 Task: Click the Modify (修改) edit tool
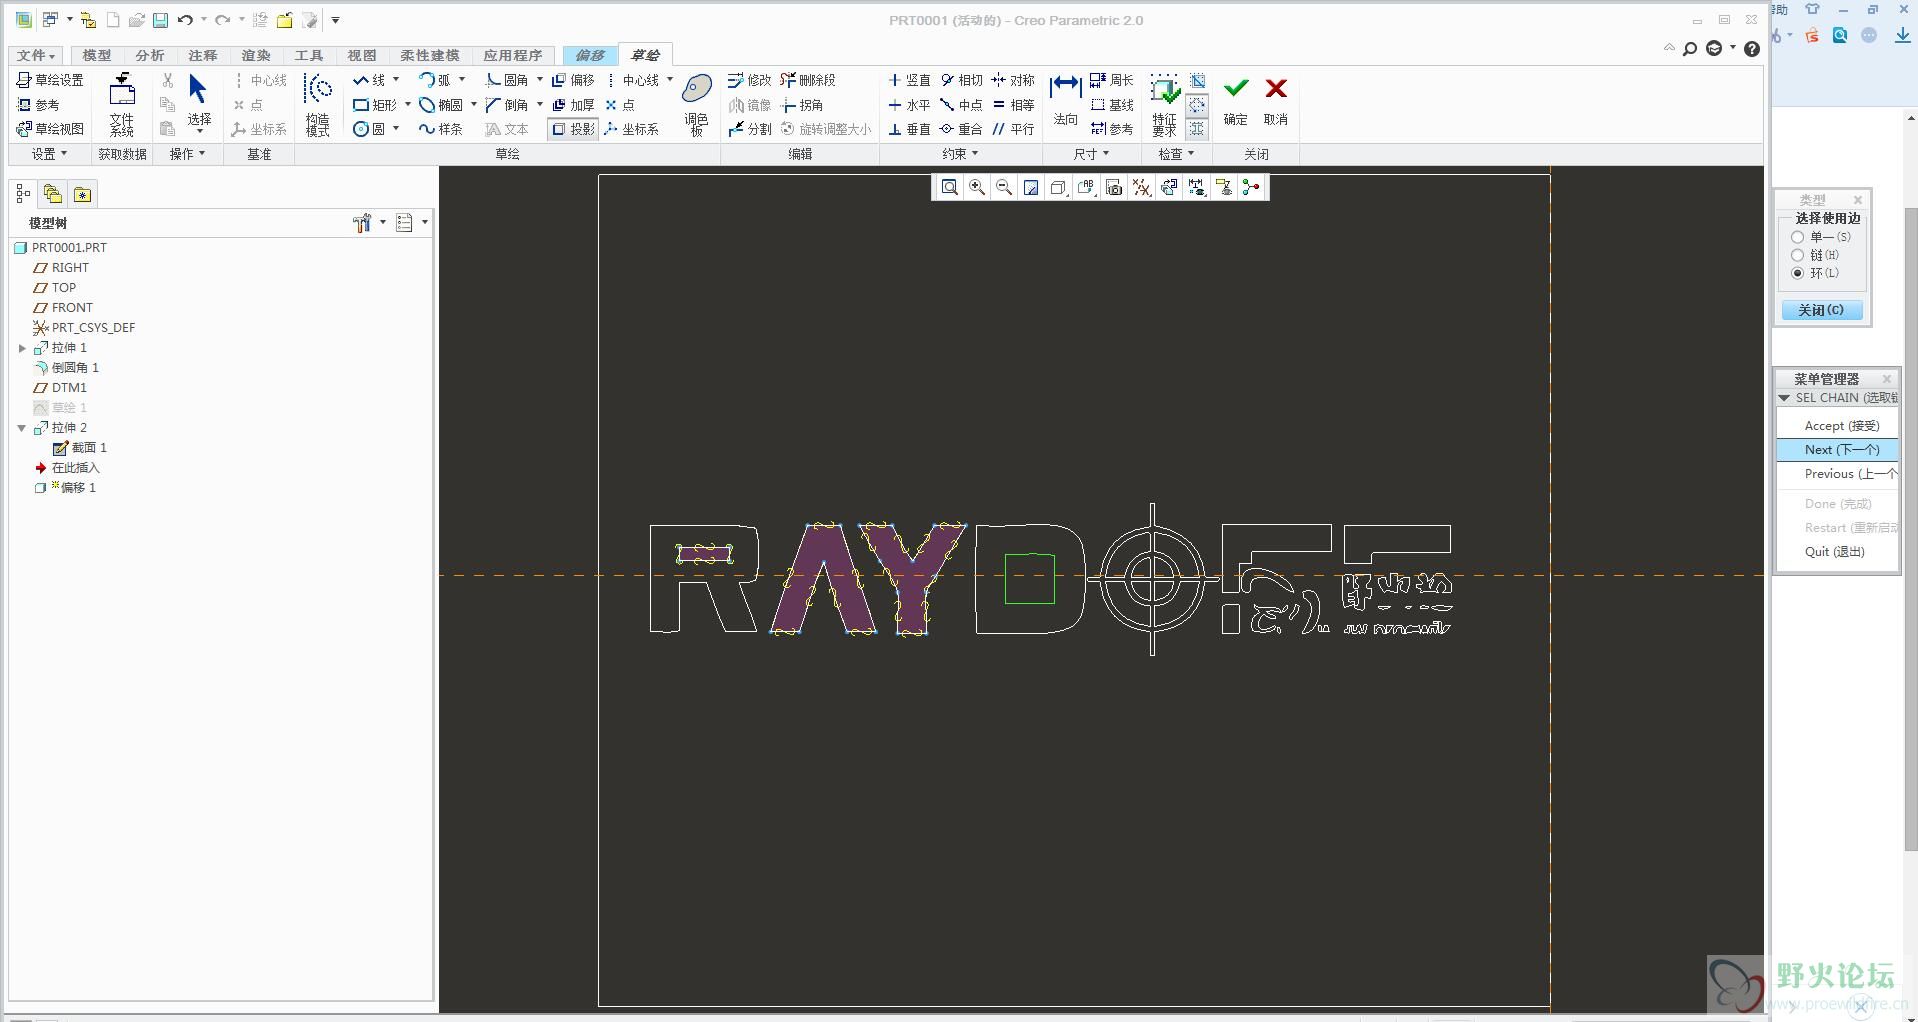(x=750, y=80)
